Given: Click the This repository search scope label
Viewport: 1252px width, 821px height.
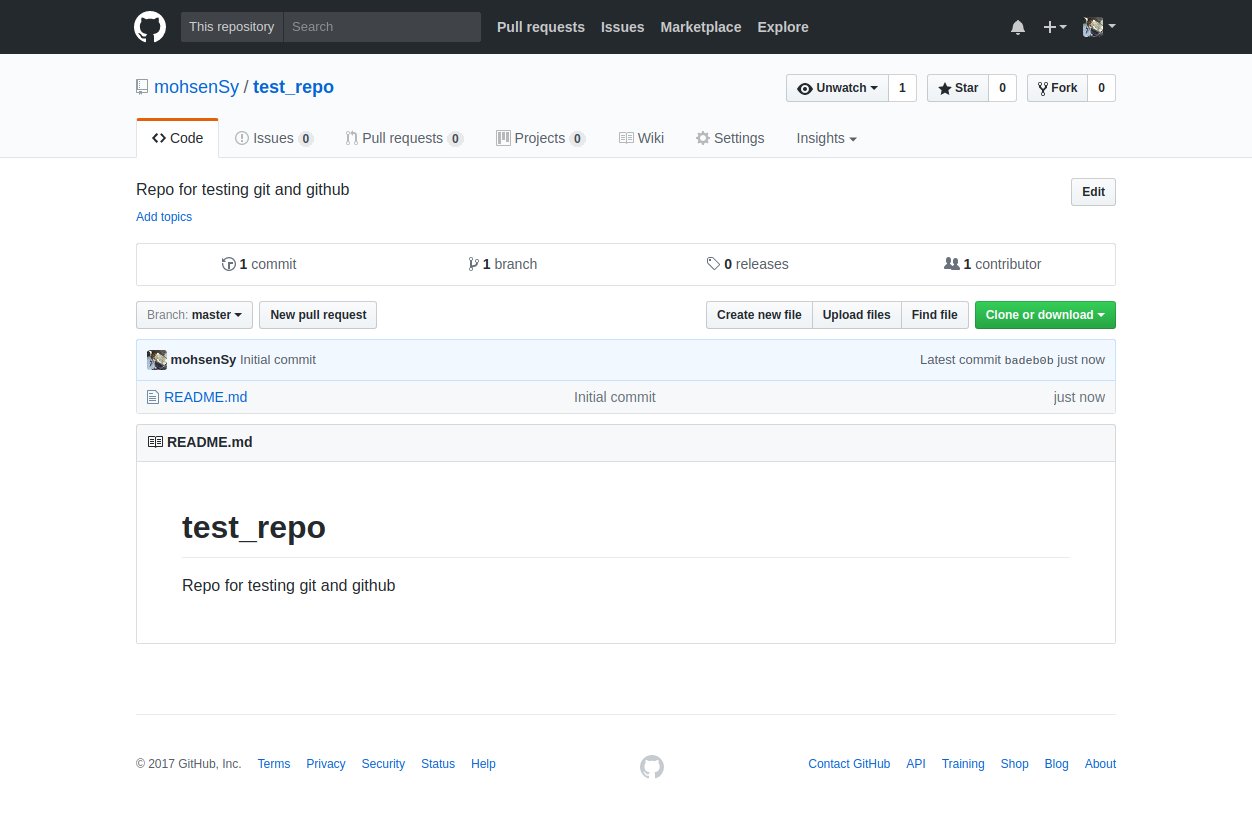Looking at the screenshot, I should (232, 27).
